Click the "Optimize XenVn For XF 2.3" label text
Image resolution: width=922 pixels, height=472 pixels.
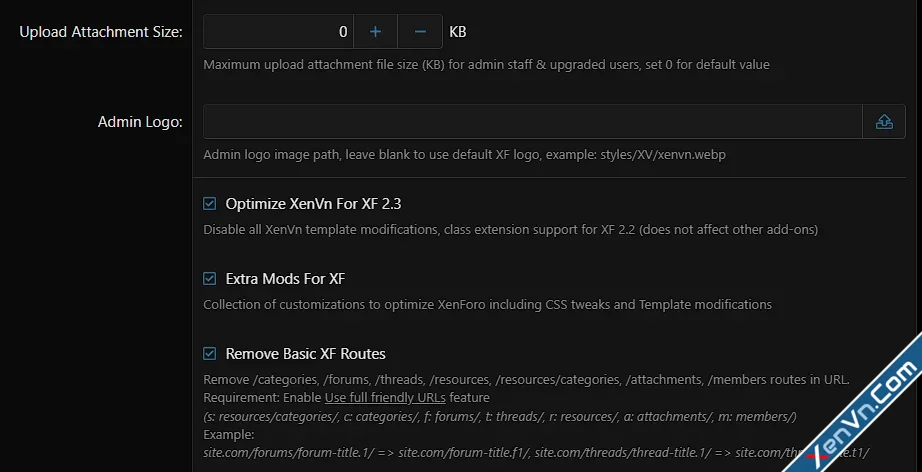[313, 204]
